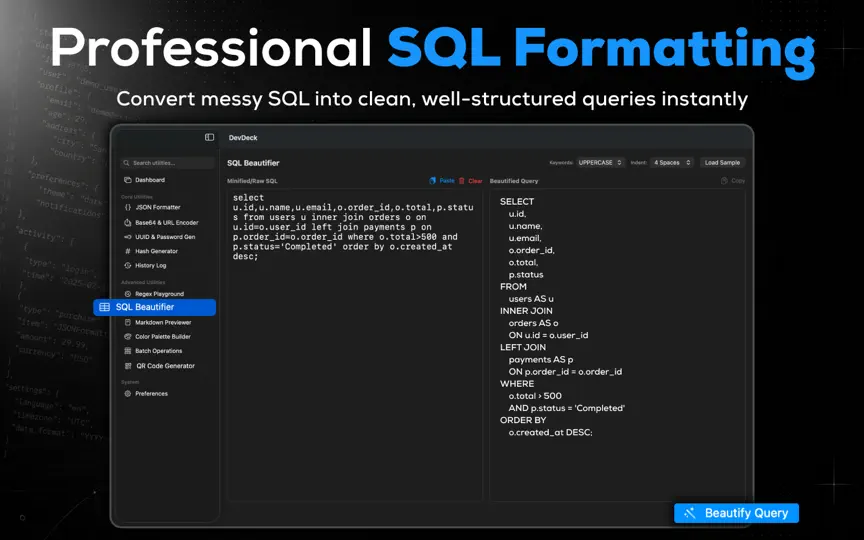
Task: Click the Preferences gear icon
Action: (128, 394)
